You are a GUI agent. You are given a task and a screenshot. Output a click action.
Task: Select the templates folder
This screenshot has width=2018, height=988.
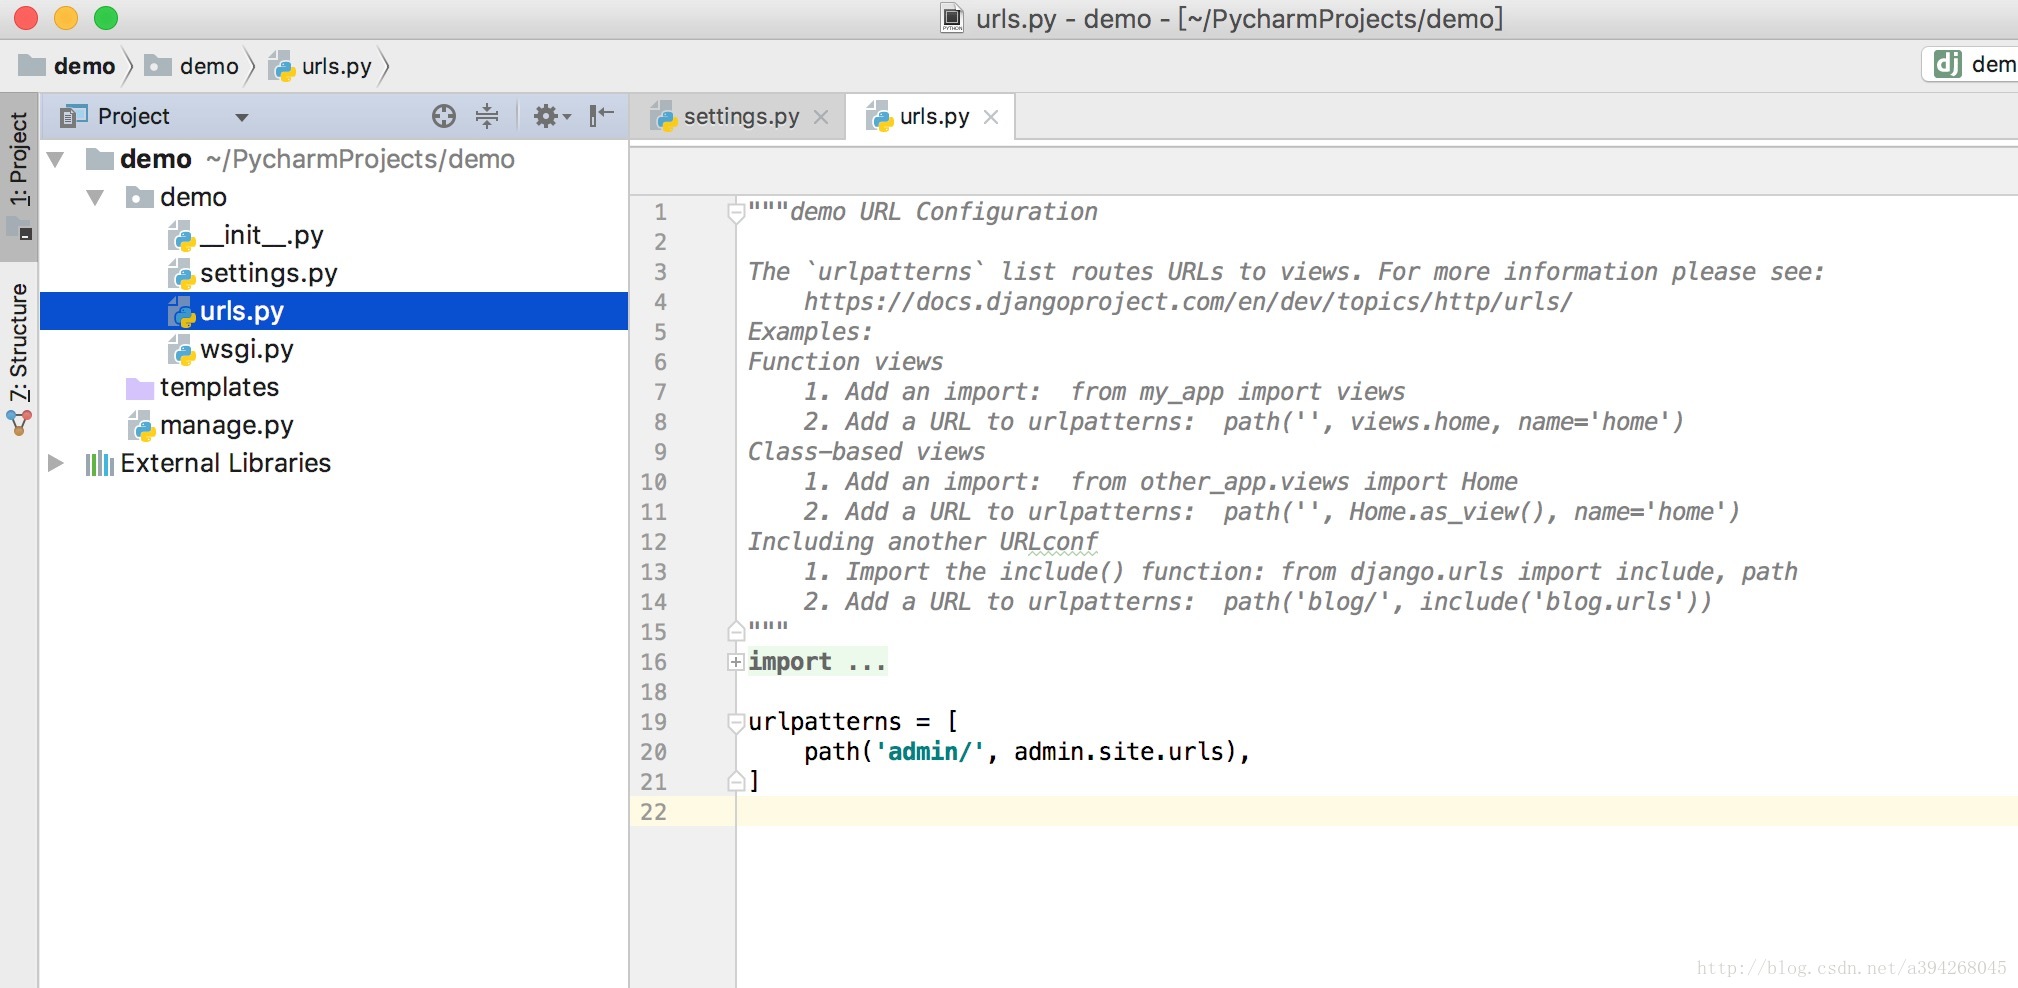(334, 387)
